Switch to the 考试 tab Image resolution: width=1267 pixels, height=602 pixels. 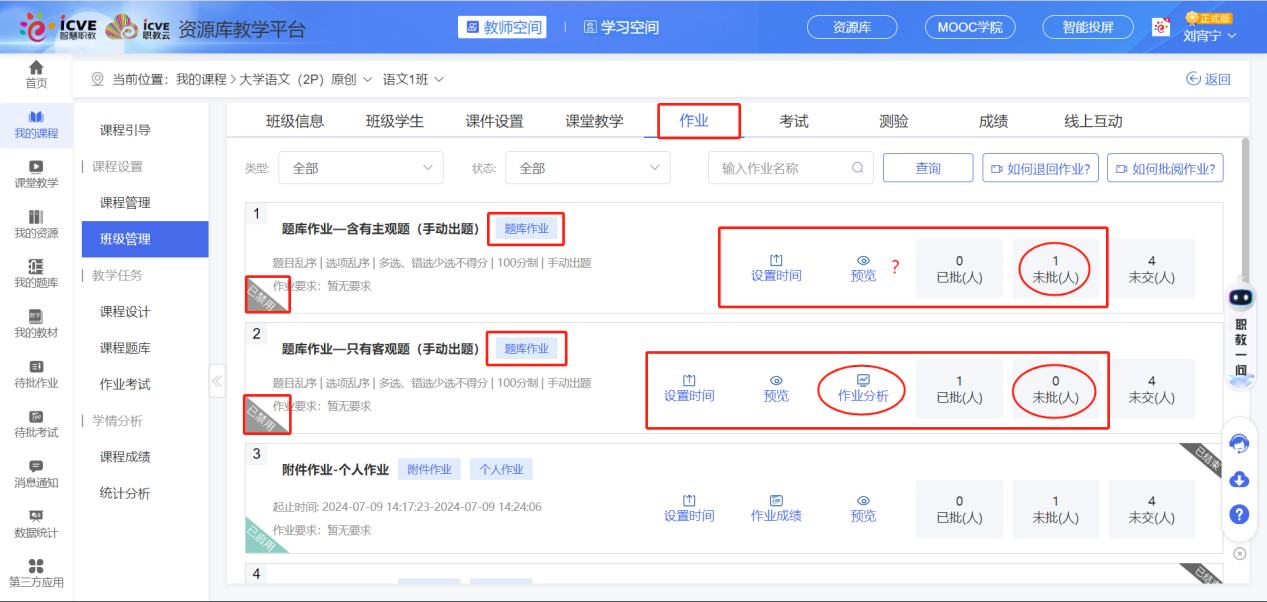(794, 121)
